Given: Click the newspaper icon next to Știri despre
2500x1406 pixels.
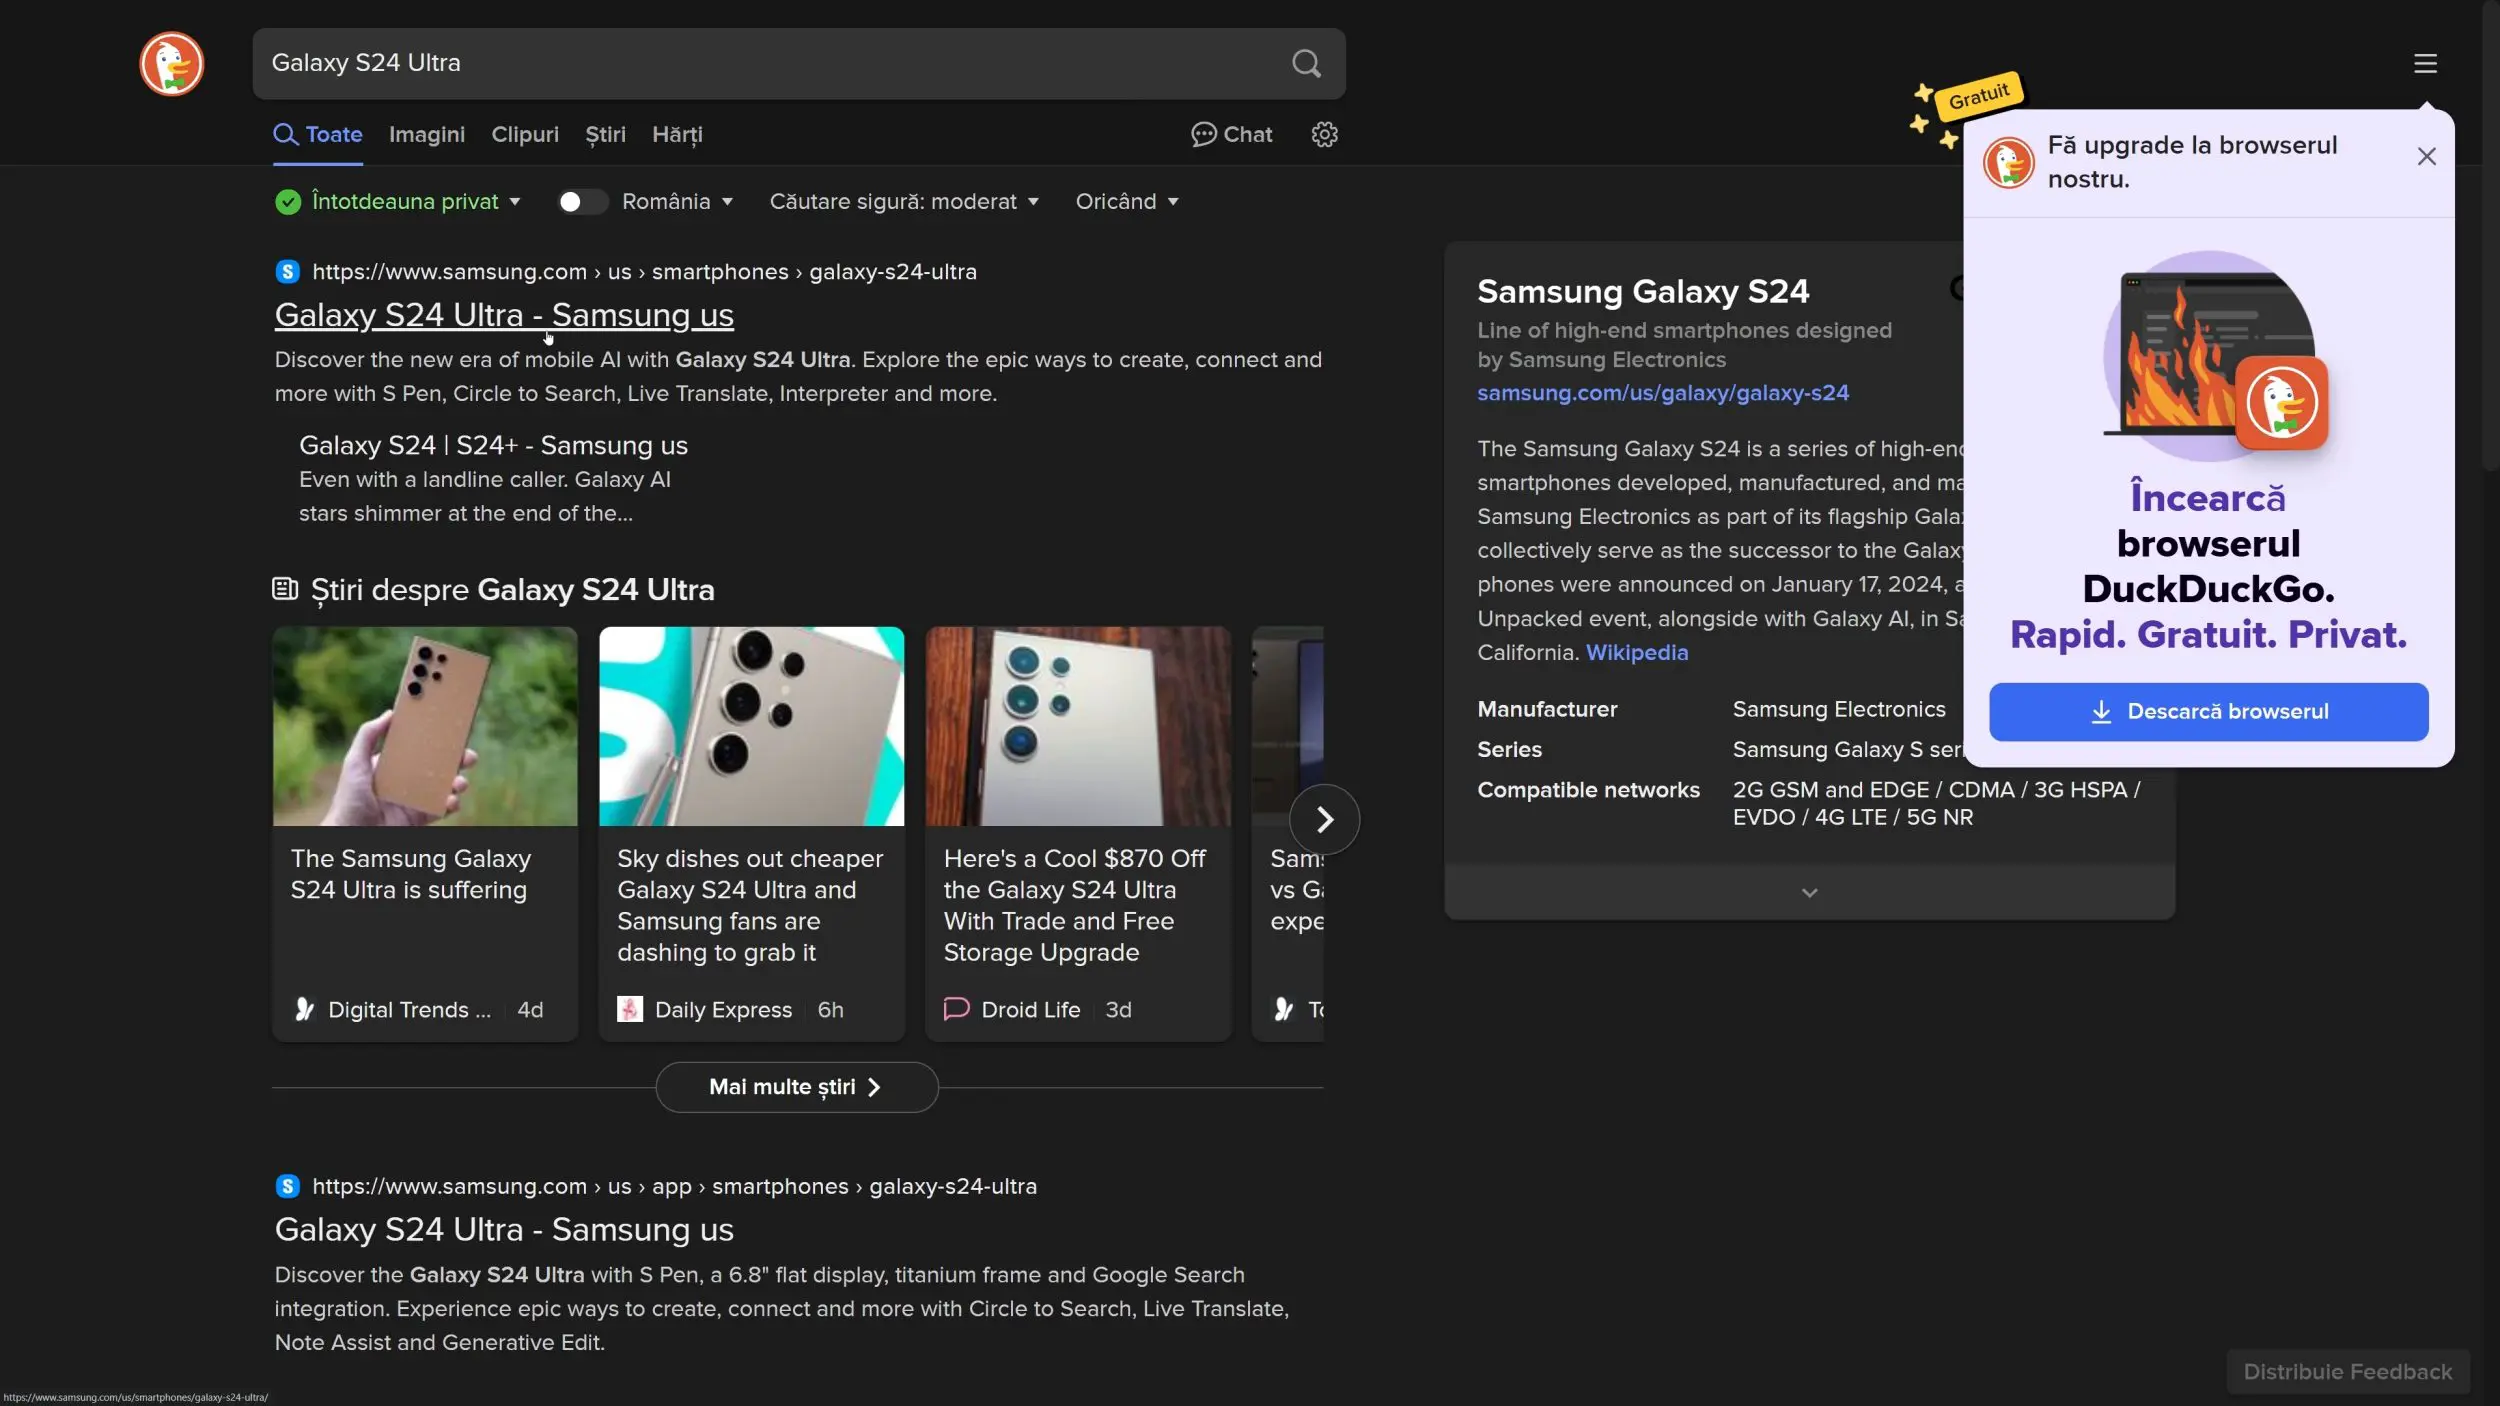Looking at the screenshot, I should coord(285,589).
